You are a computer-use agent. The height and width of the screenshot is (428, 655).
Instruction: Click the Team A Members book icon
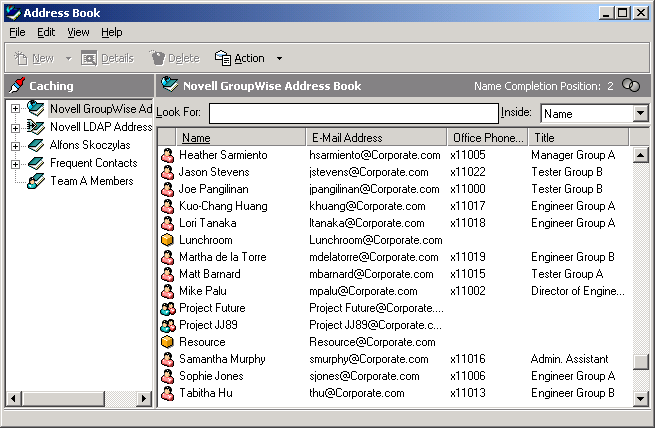(x=36, y=181)
